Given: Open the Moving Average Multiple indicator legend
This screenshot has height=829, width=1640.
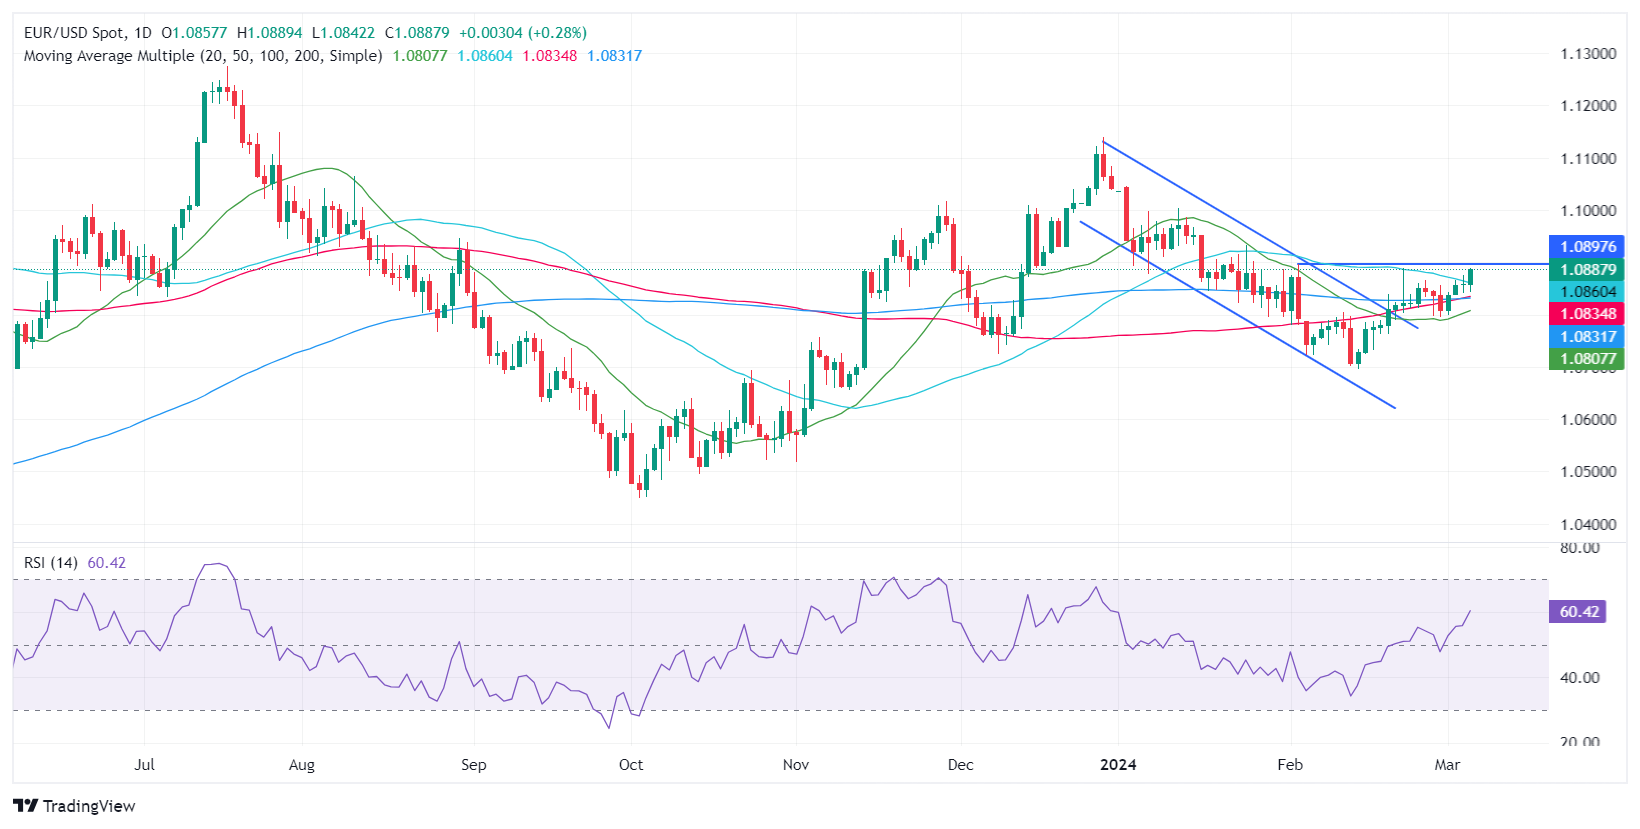Looking at the screenshot, I should coord(202,56).
